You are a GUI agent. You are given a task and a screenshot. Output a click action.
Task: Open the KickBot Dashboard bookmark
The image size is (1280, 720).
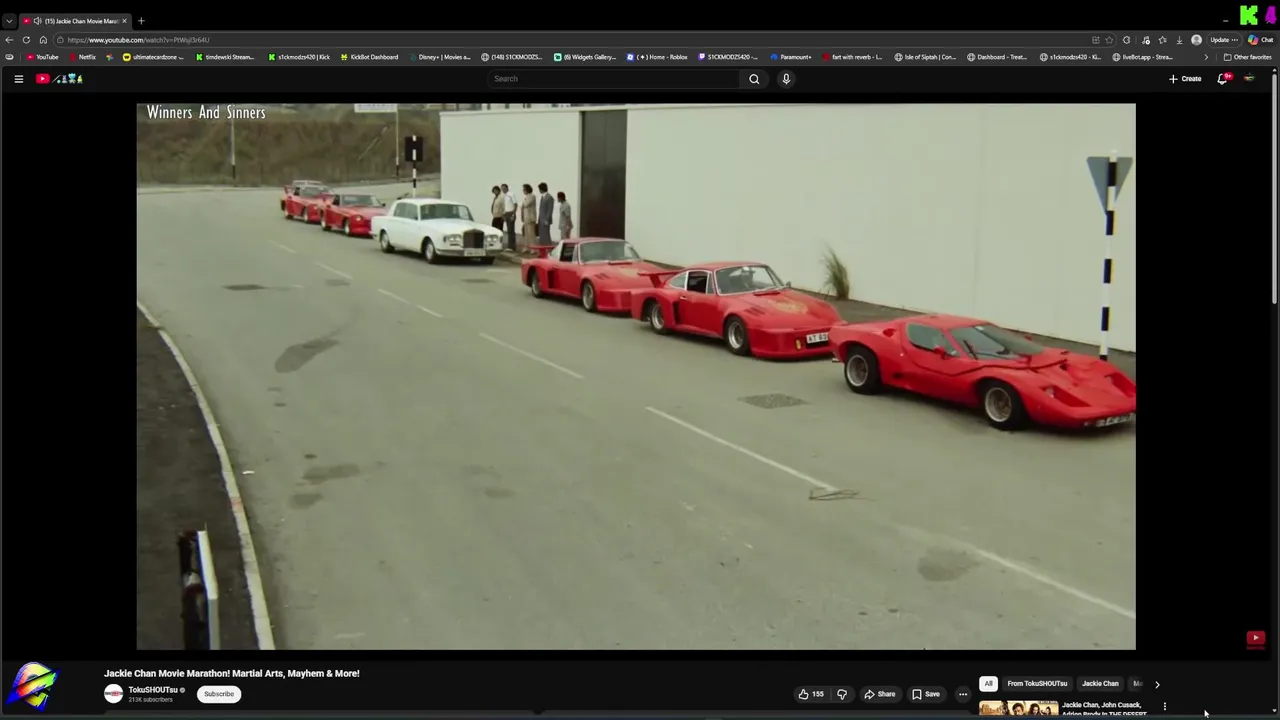(x=369, y=57)
